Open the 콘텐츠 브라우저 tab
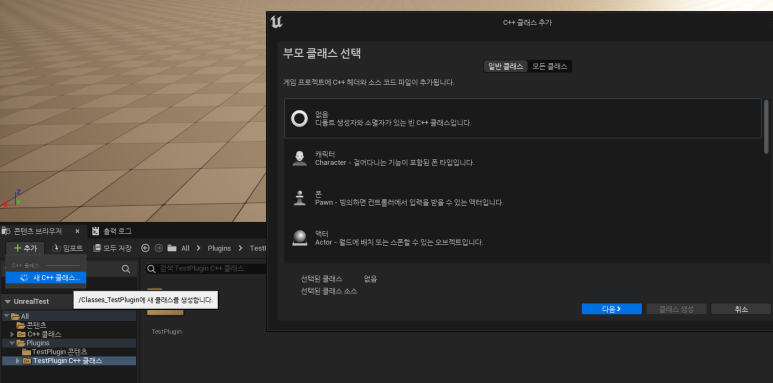The height and width of the screenshot is (383, 773). click(37, 231)
